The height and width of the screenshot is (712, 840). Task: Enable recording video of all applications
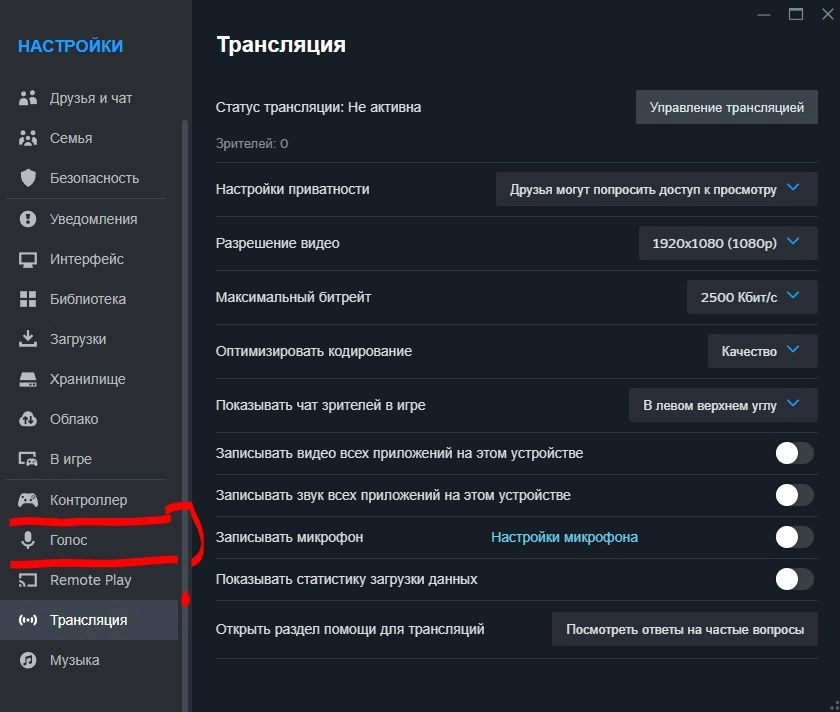pos(794,453)
